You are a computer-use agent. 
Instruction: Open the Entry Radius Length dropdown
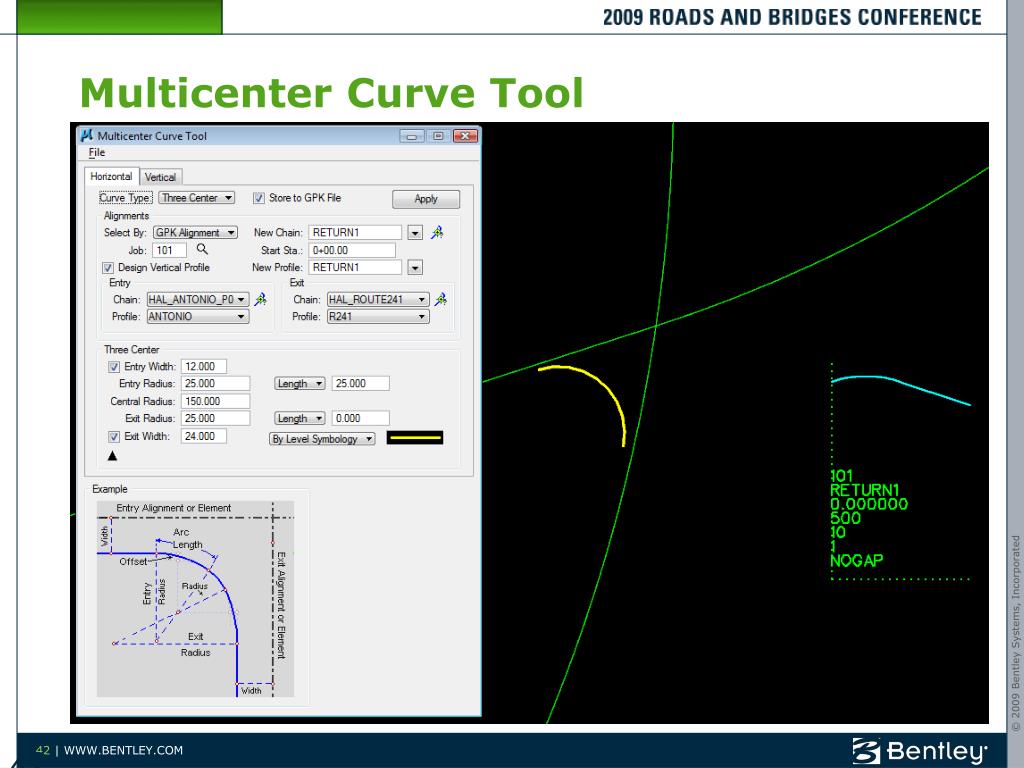tap(300, 383)
